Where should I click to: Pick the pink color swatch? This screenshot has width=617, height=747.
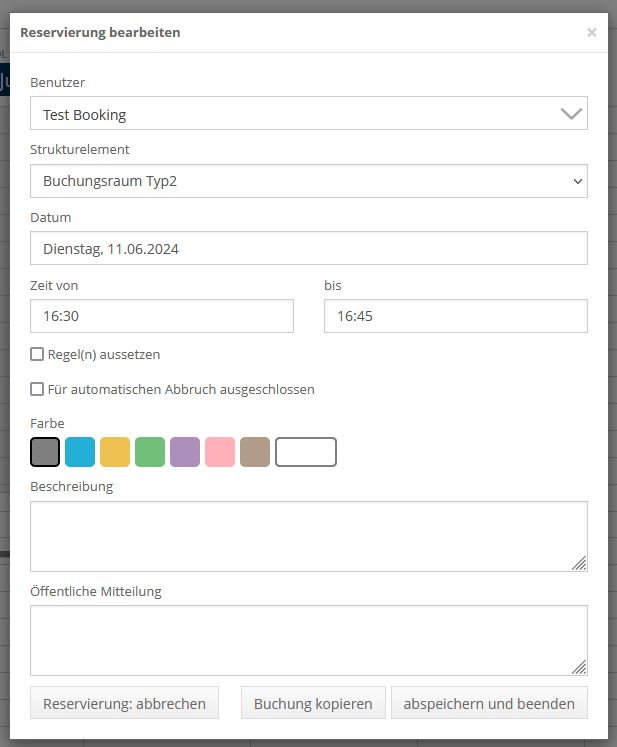click(220, 452)
